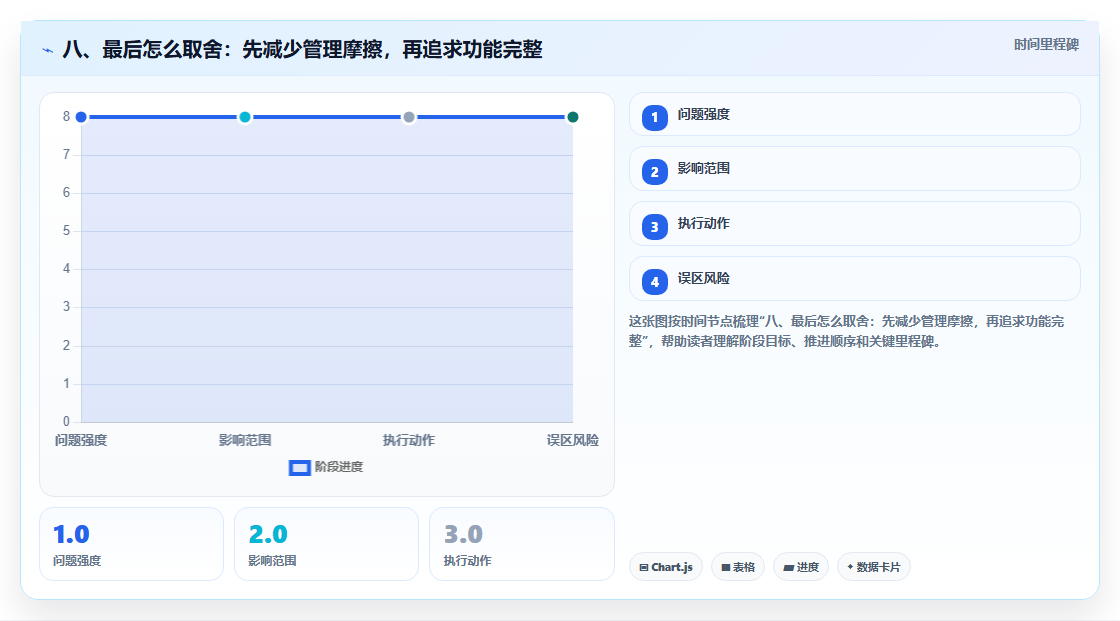Click the section title 八、最后怎么取舍

(302, 50)
